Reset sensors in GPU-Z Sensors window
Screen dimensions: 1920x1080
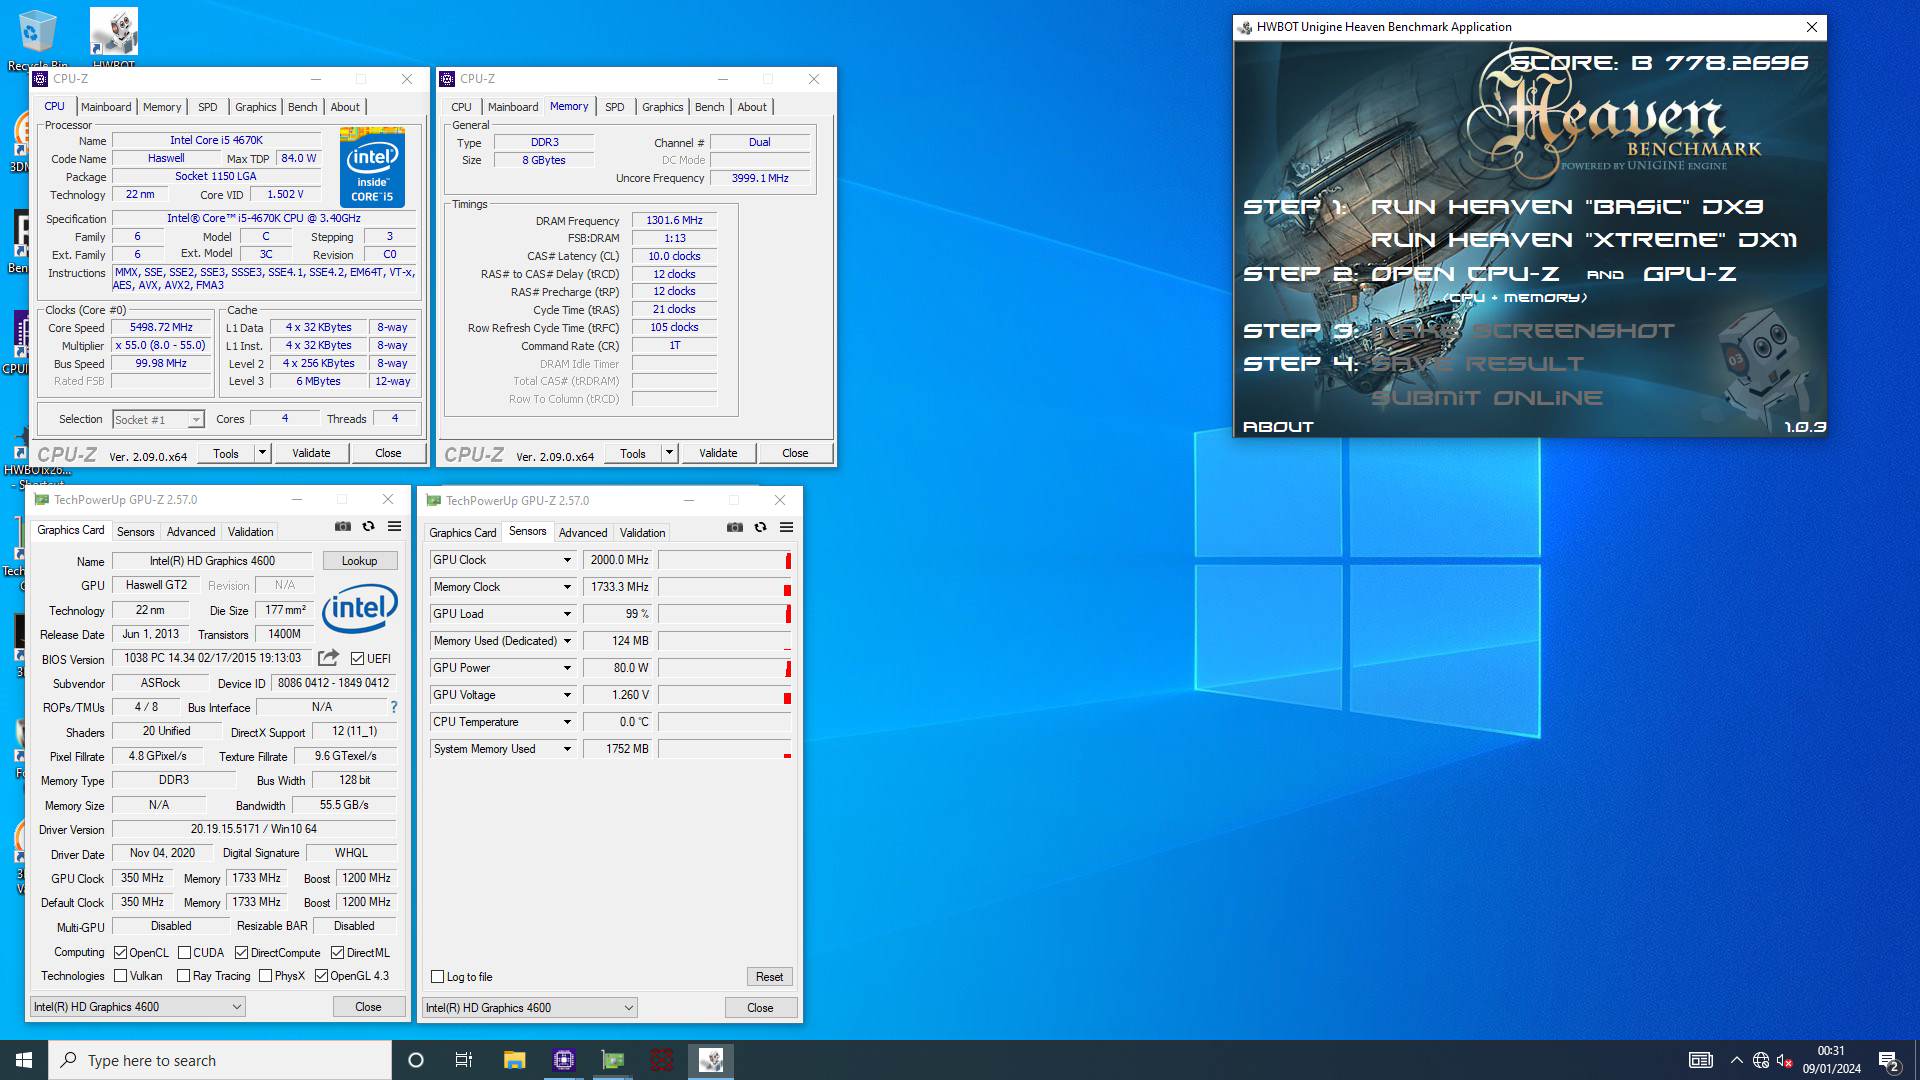pos(769,977)
